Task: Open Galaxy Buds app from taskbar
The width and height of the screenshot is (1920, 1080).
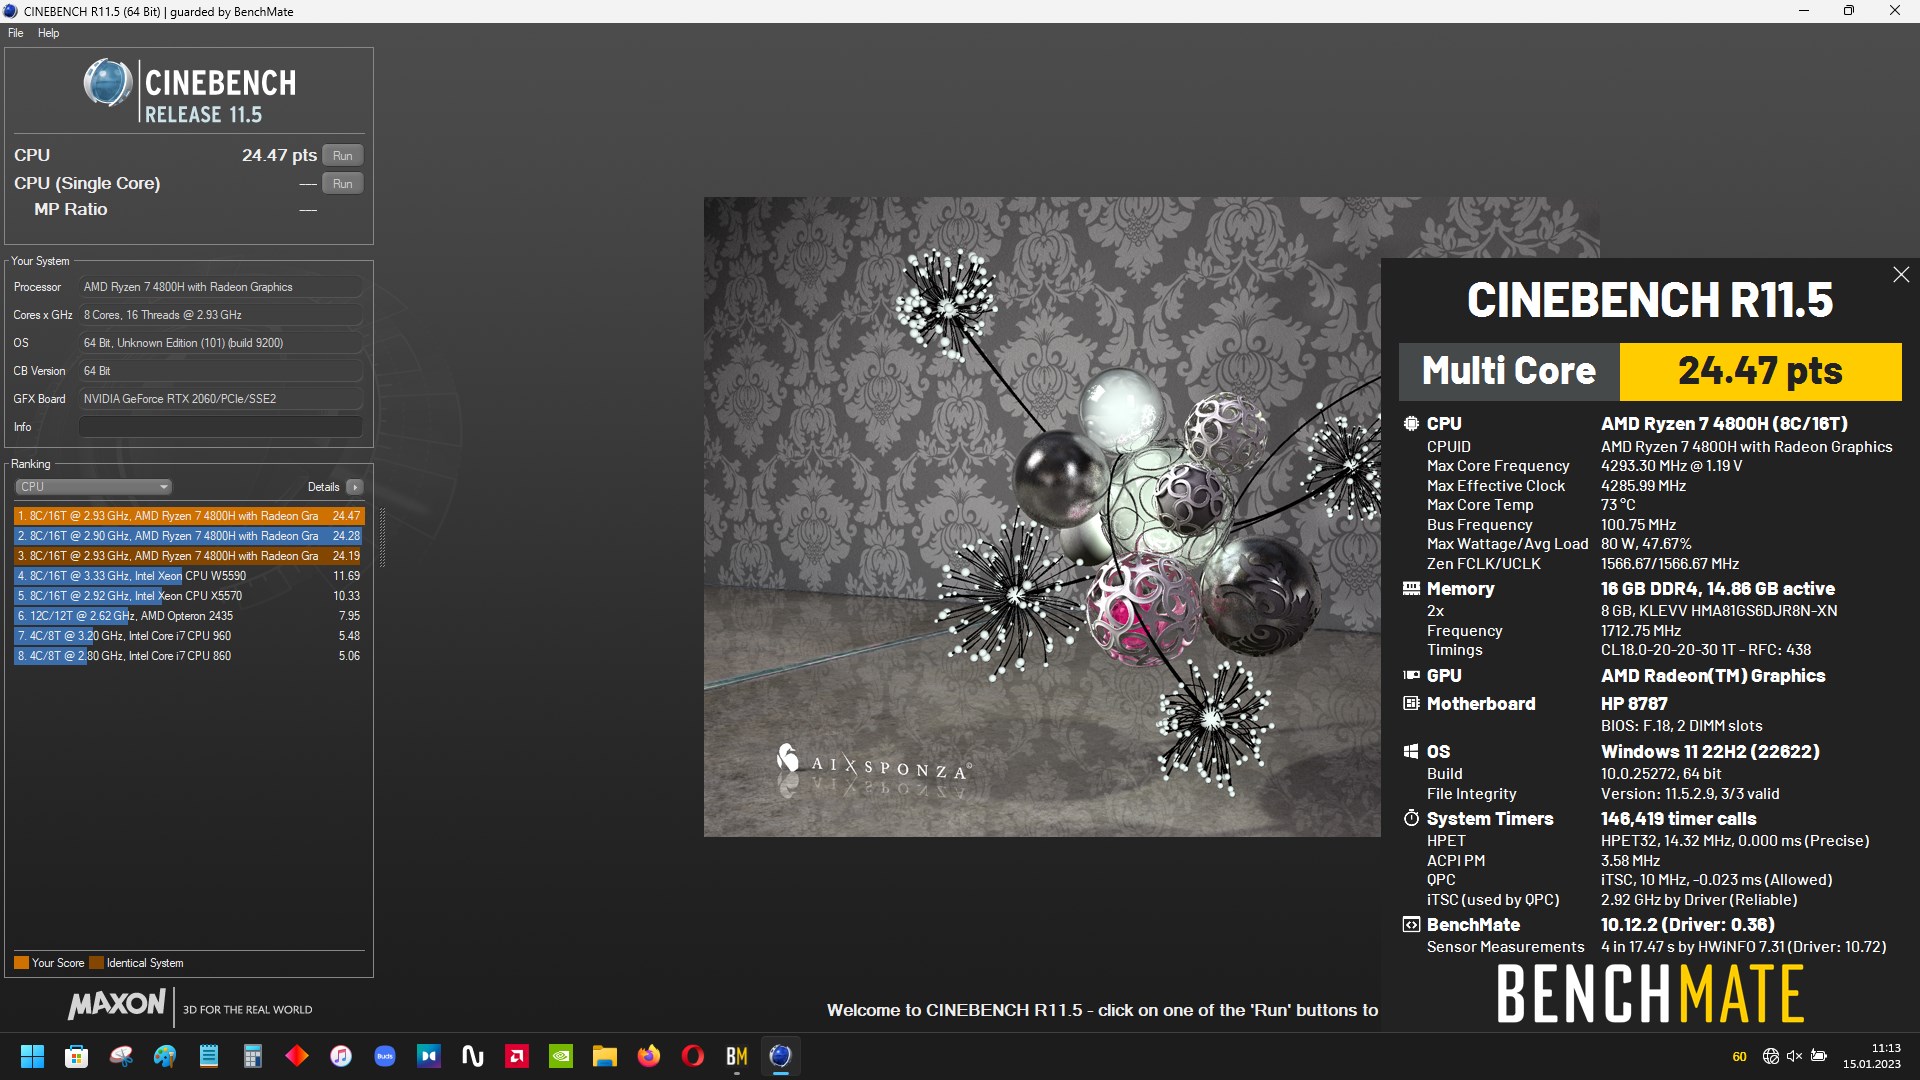Action: pos(385,1056)
